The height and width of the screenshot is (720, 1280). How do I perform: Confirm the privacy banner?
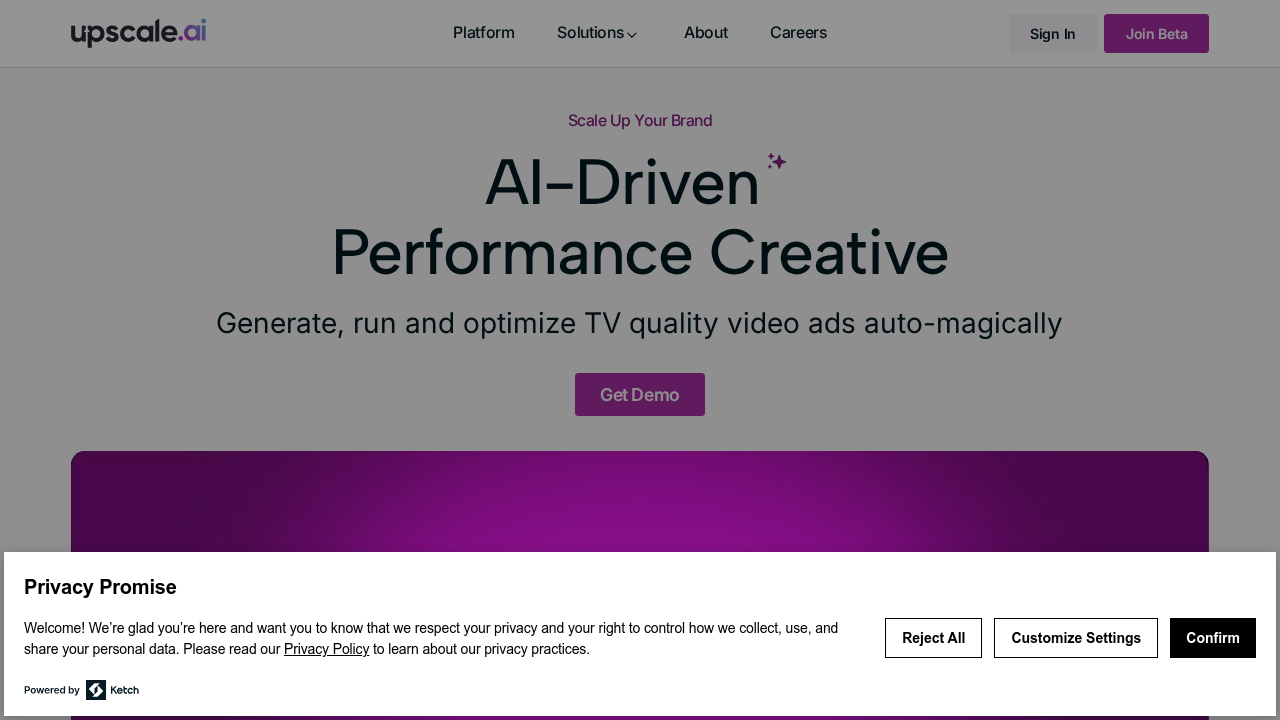(x=1212, y=638)
